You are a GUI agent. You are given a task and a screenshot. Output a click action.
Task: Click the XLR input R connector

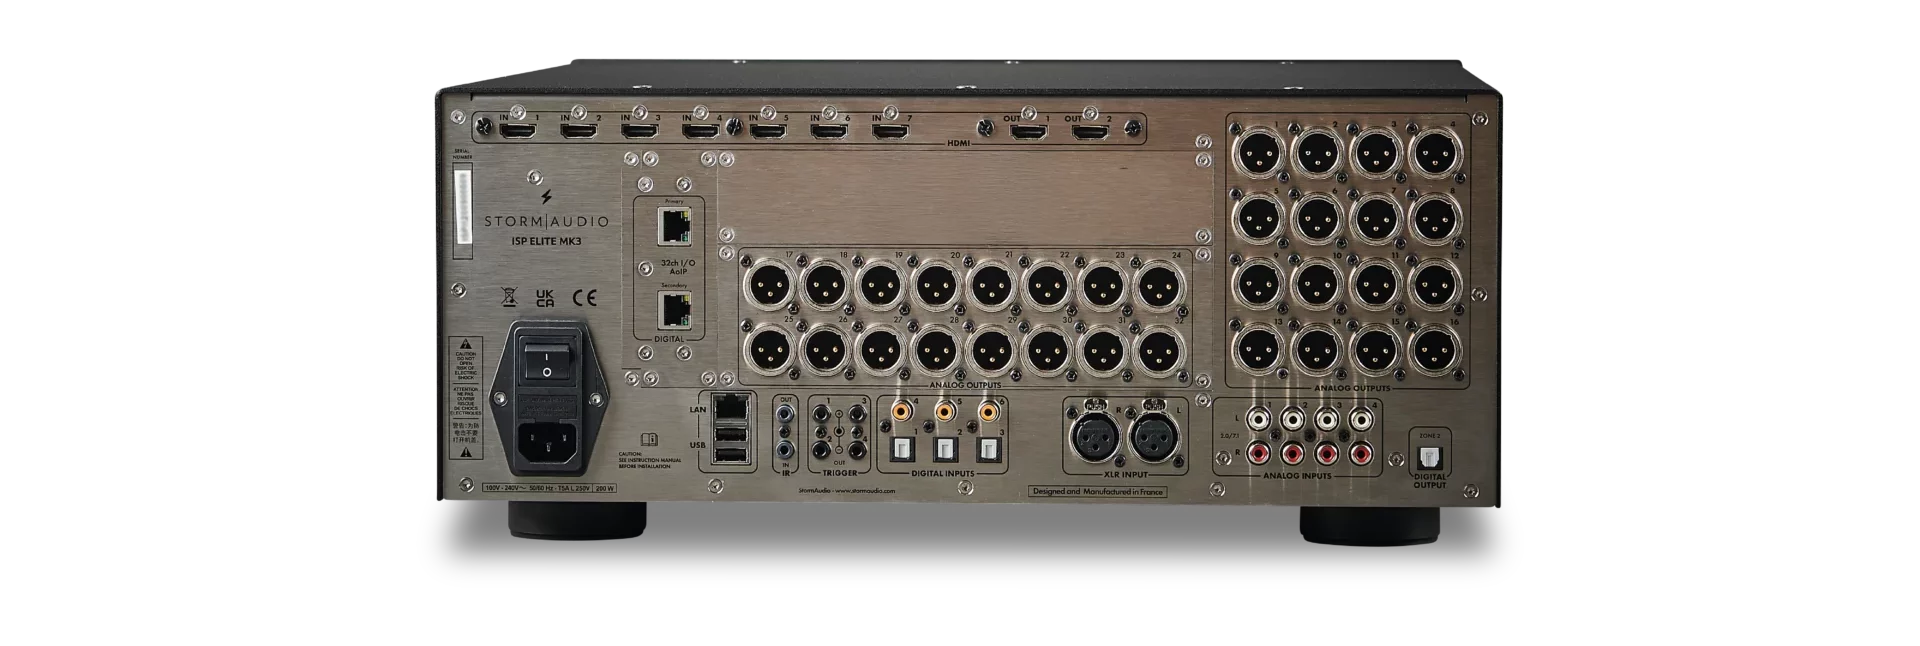coord(1094,436)
